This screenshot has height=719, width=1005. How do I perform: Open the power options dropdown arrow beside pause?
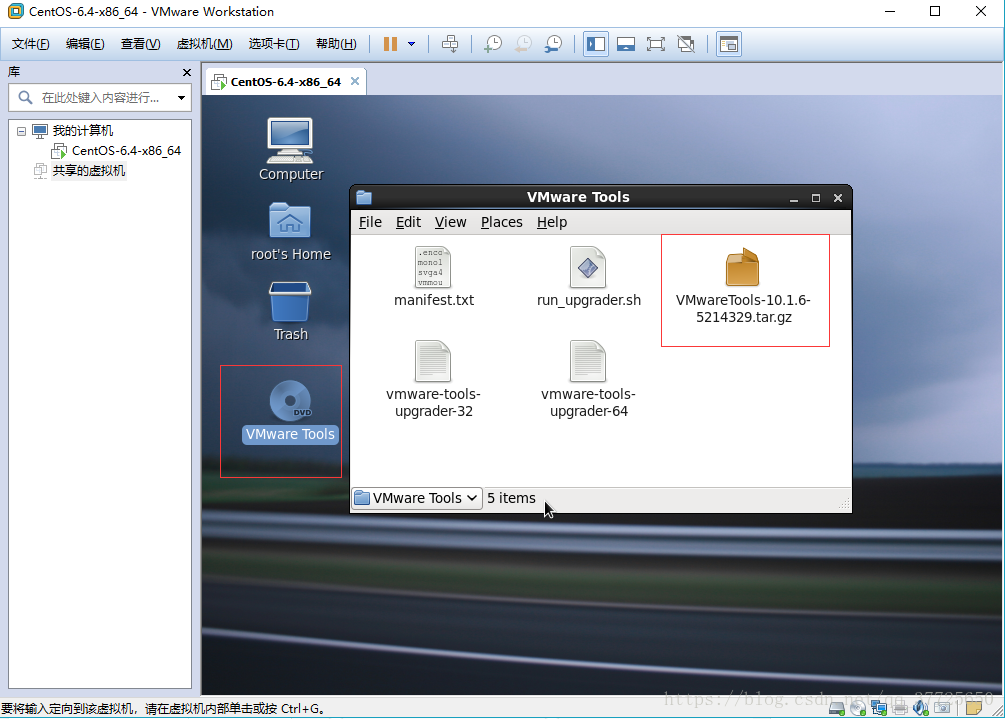[411, 44]
